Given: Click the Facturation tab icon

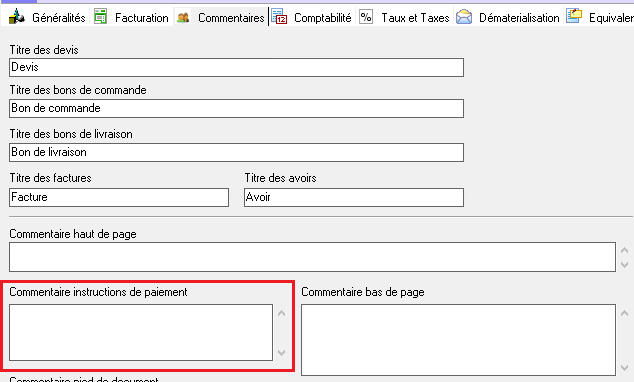Looking at the screenshot, I should pyautogui.click(x=100, y=17).
